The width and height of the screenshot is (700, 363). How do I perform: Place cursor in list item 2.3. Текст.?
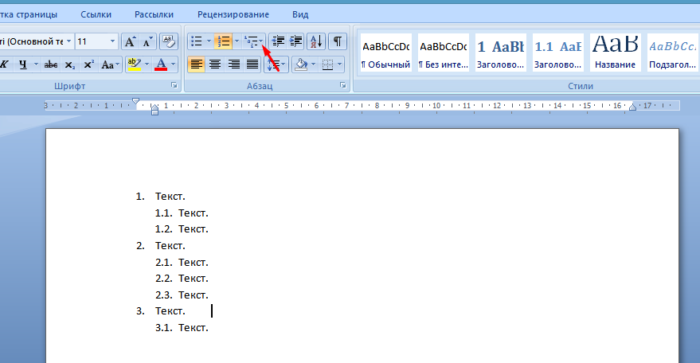tap(193, 295)
